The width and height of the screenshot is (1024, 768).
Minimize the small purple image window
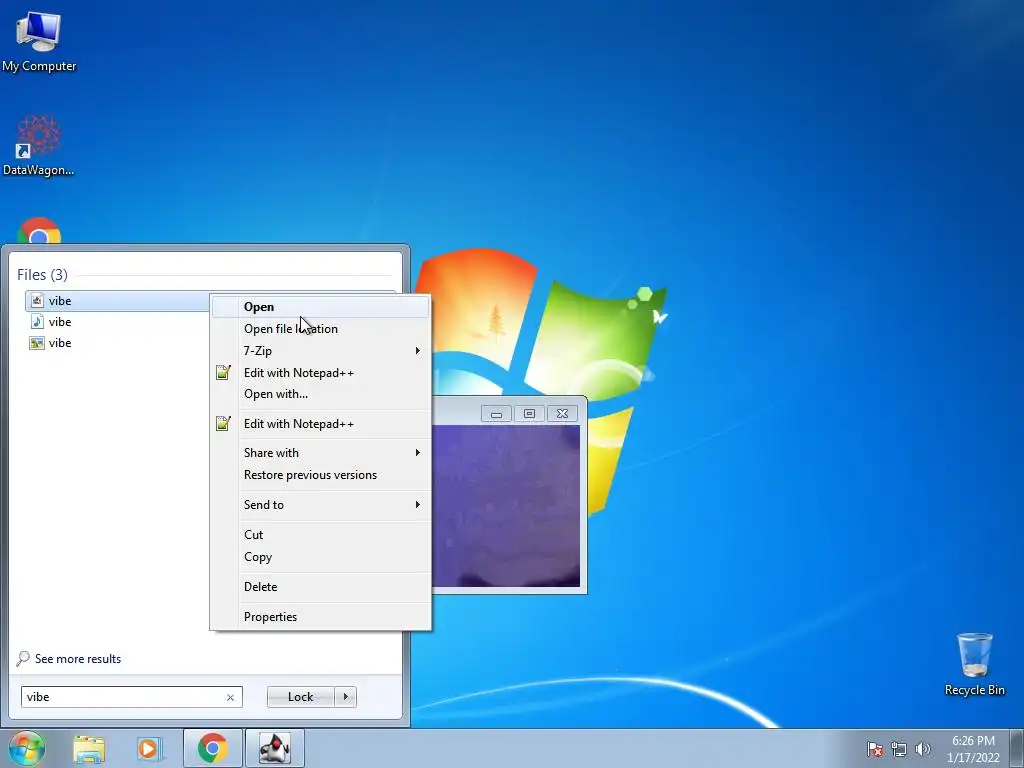point(496,413)
